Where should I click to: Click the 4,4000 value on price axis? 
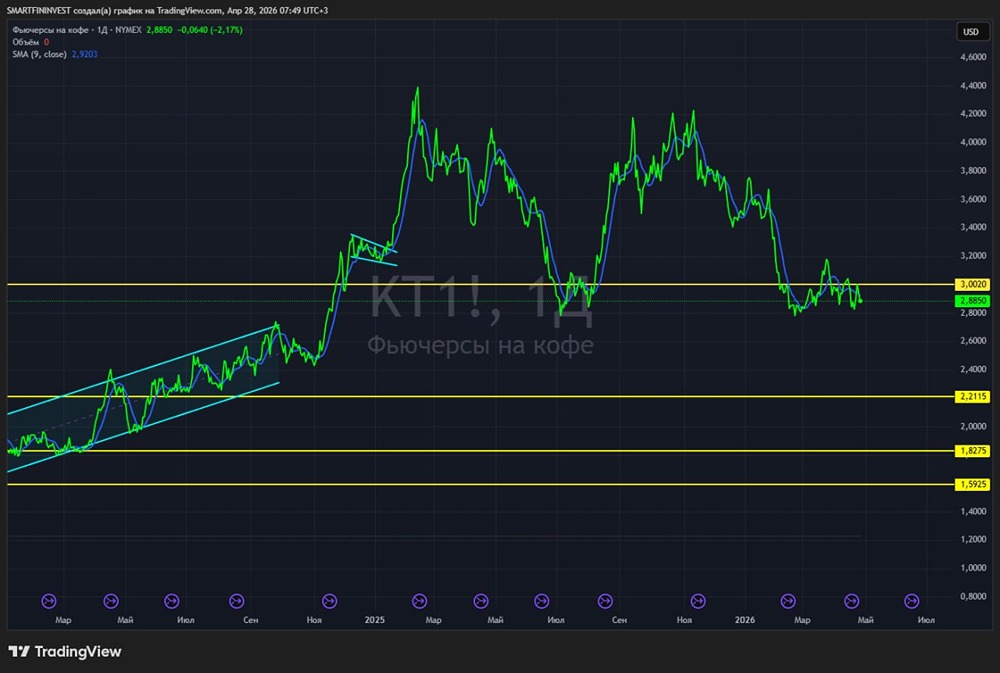pyautogui.click(x=973, y=85)
